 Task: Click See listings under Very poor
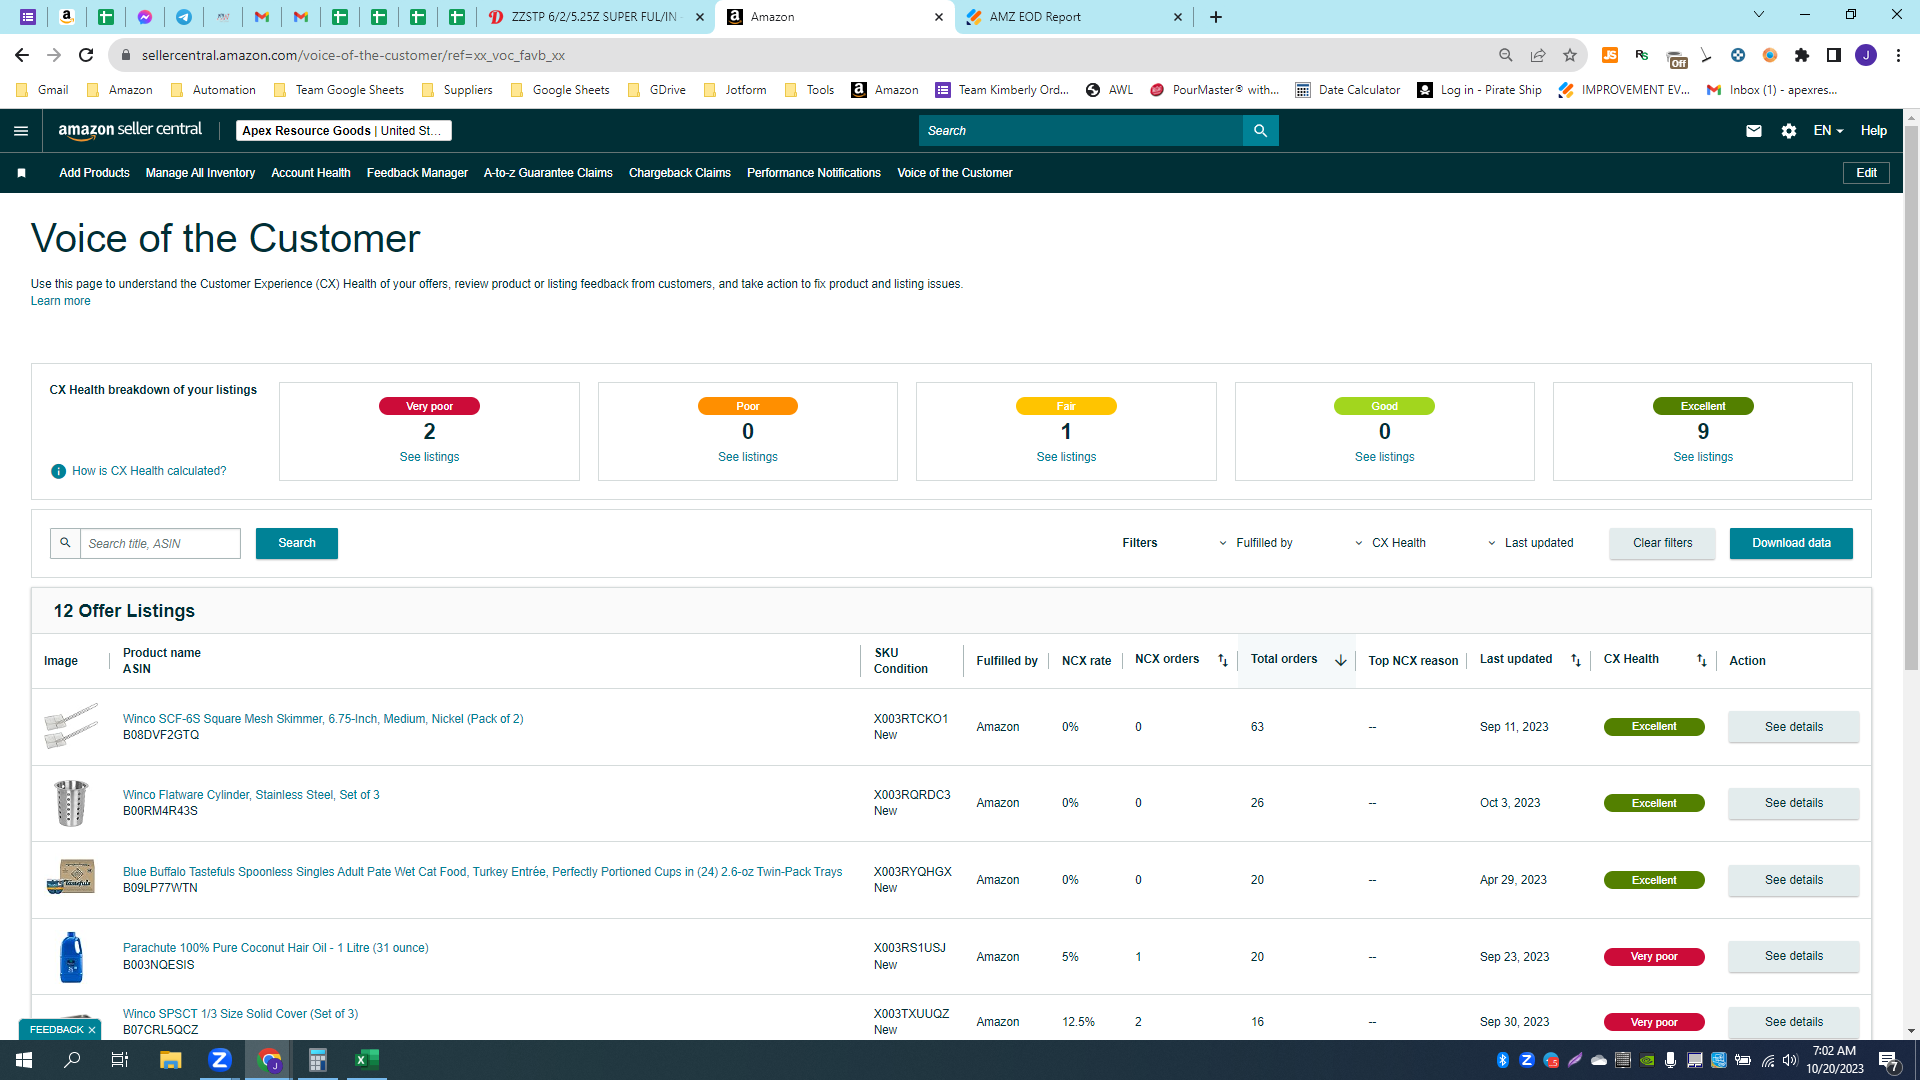coord(429,457)
